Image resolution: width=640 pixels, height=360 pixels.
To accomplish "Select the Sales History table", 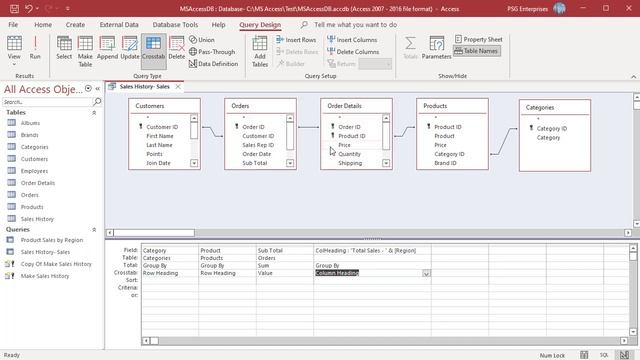I will [37, 219].
